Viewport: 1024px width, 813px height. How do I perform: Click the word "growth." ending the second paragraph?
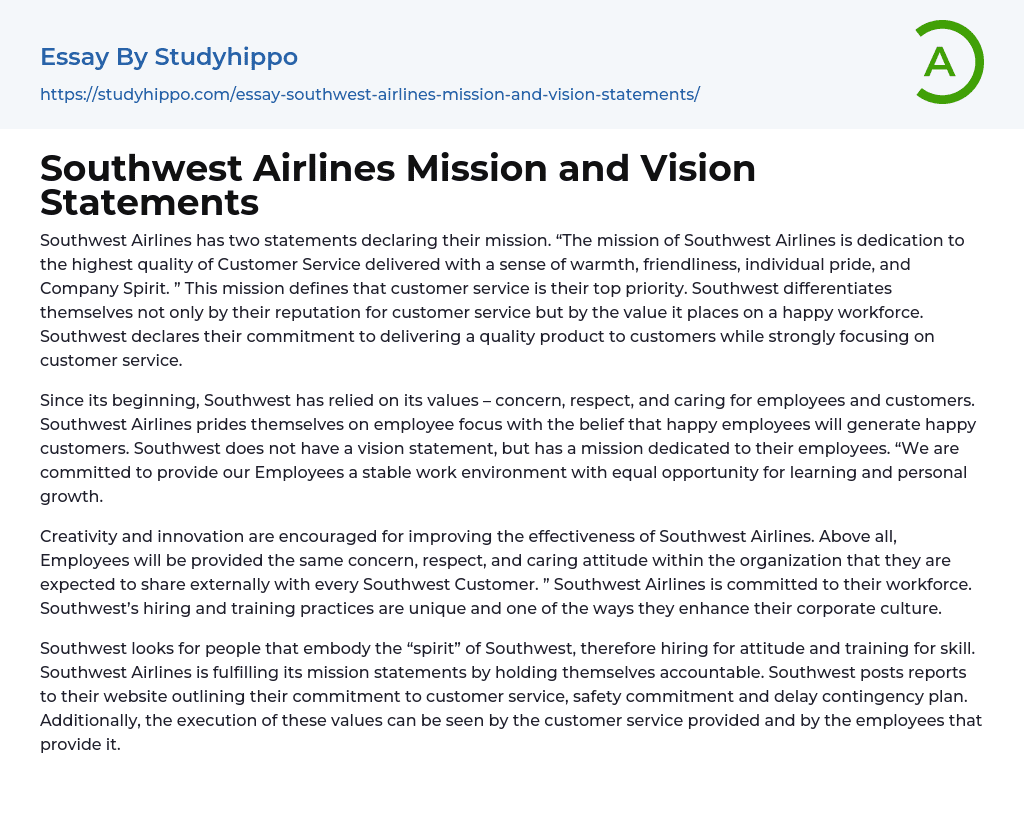[x=72, y=496]
